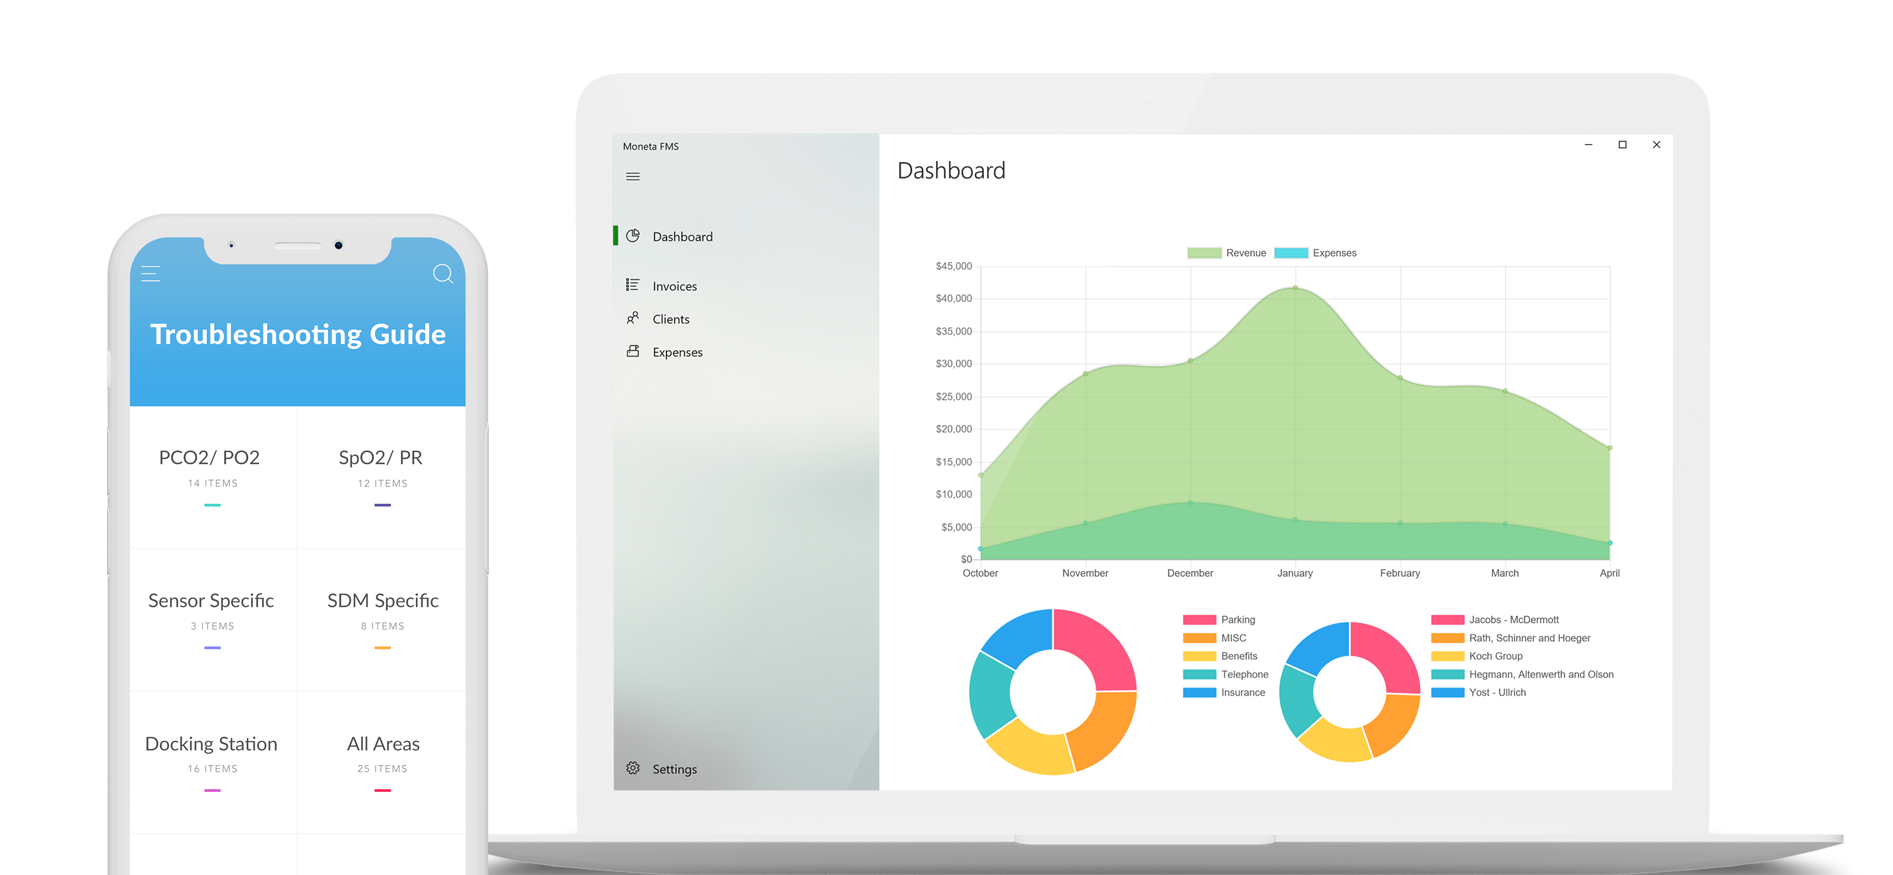Tap the search magnifier icon on phone

pyautogui.click(x=443, y=274)
